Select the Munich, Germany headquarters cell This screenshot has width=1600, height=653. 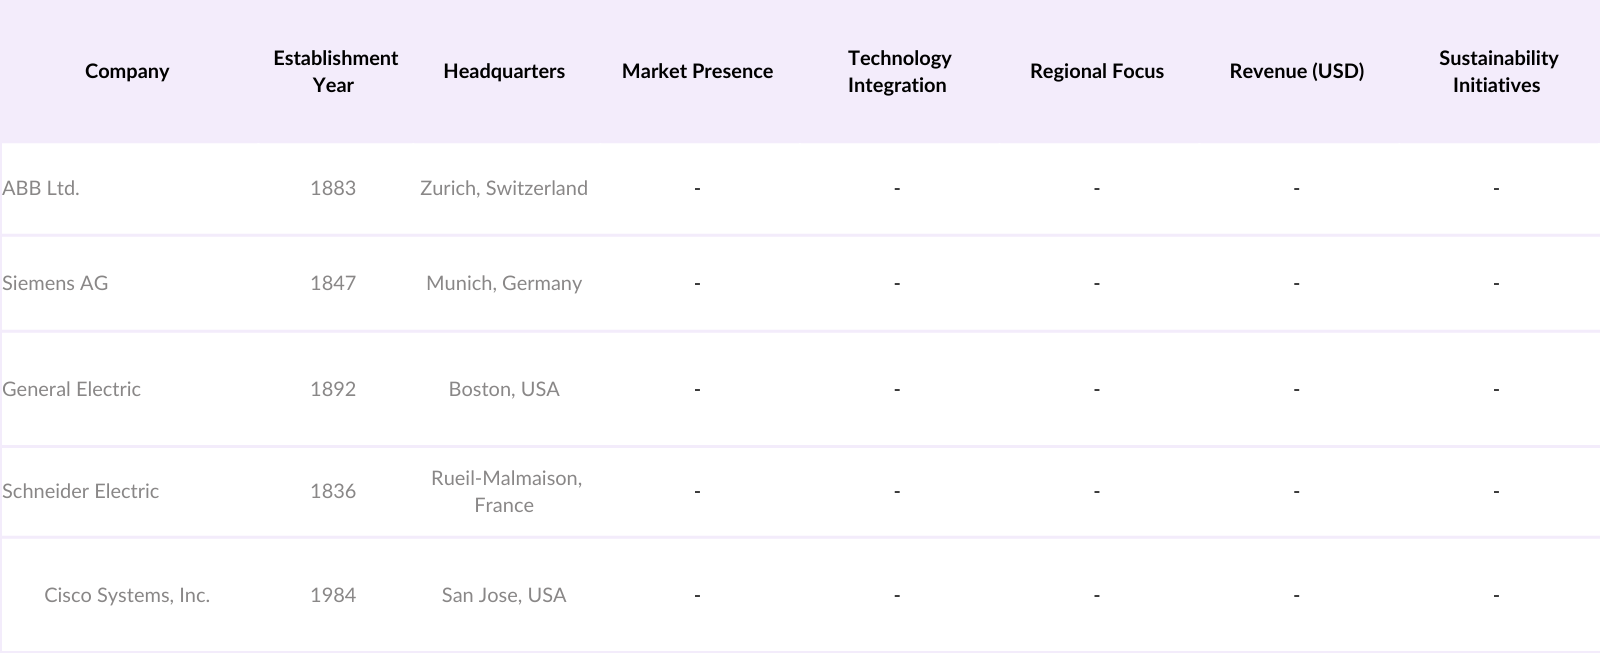click(x=504, y=283)
